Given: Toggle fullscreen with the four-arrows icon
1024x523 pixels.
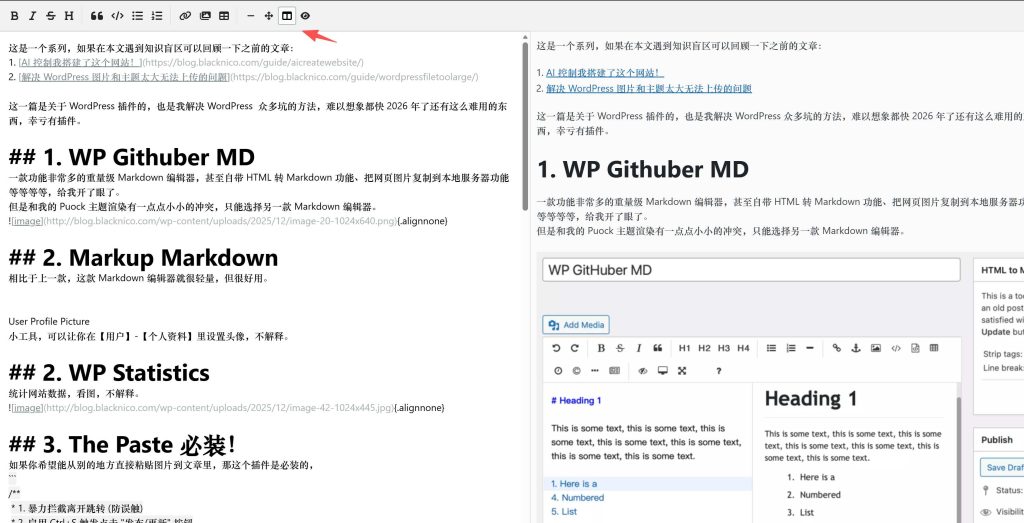Looking at the screenshot, I should click(x=268, y=16).
